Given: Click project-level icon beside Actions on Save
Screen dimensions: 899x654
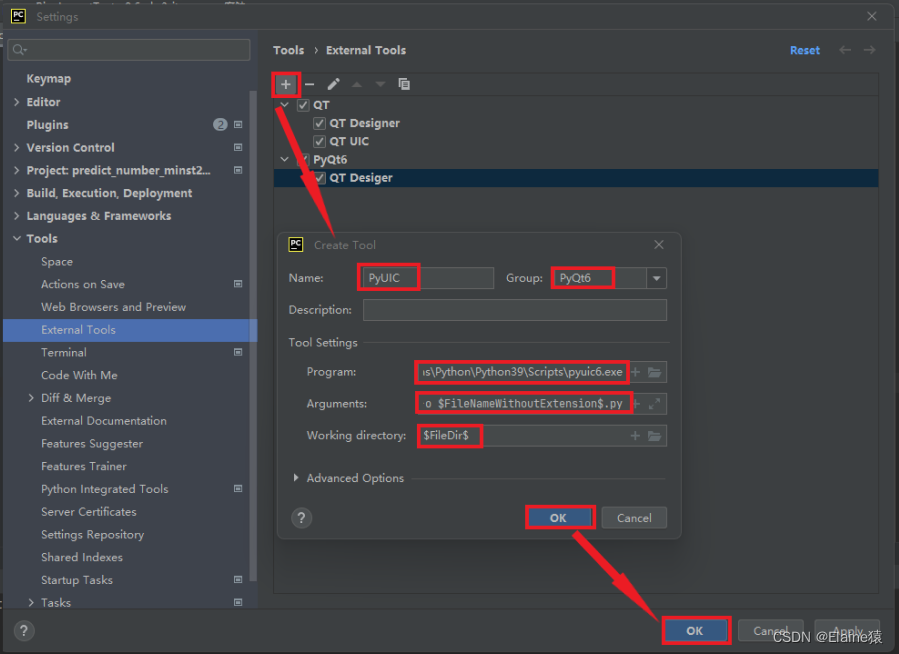Looking at the screenshot, I should coord(238,284).
